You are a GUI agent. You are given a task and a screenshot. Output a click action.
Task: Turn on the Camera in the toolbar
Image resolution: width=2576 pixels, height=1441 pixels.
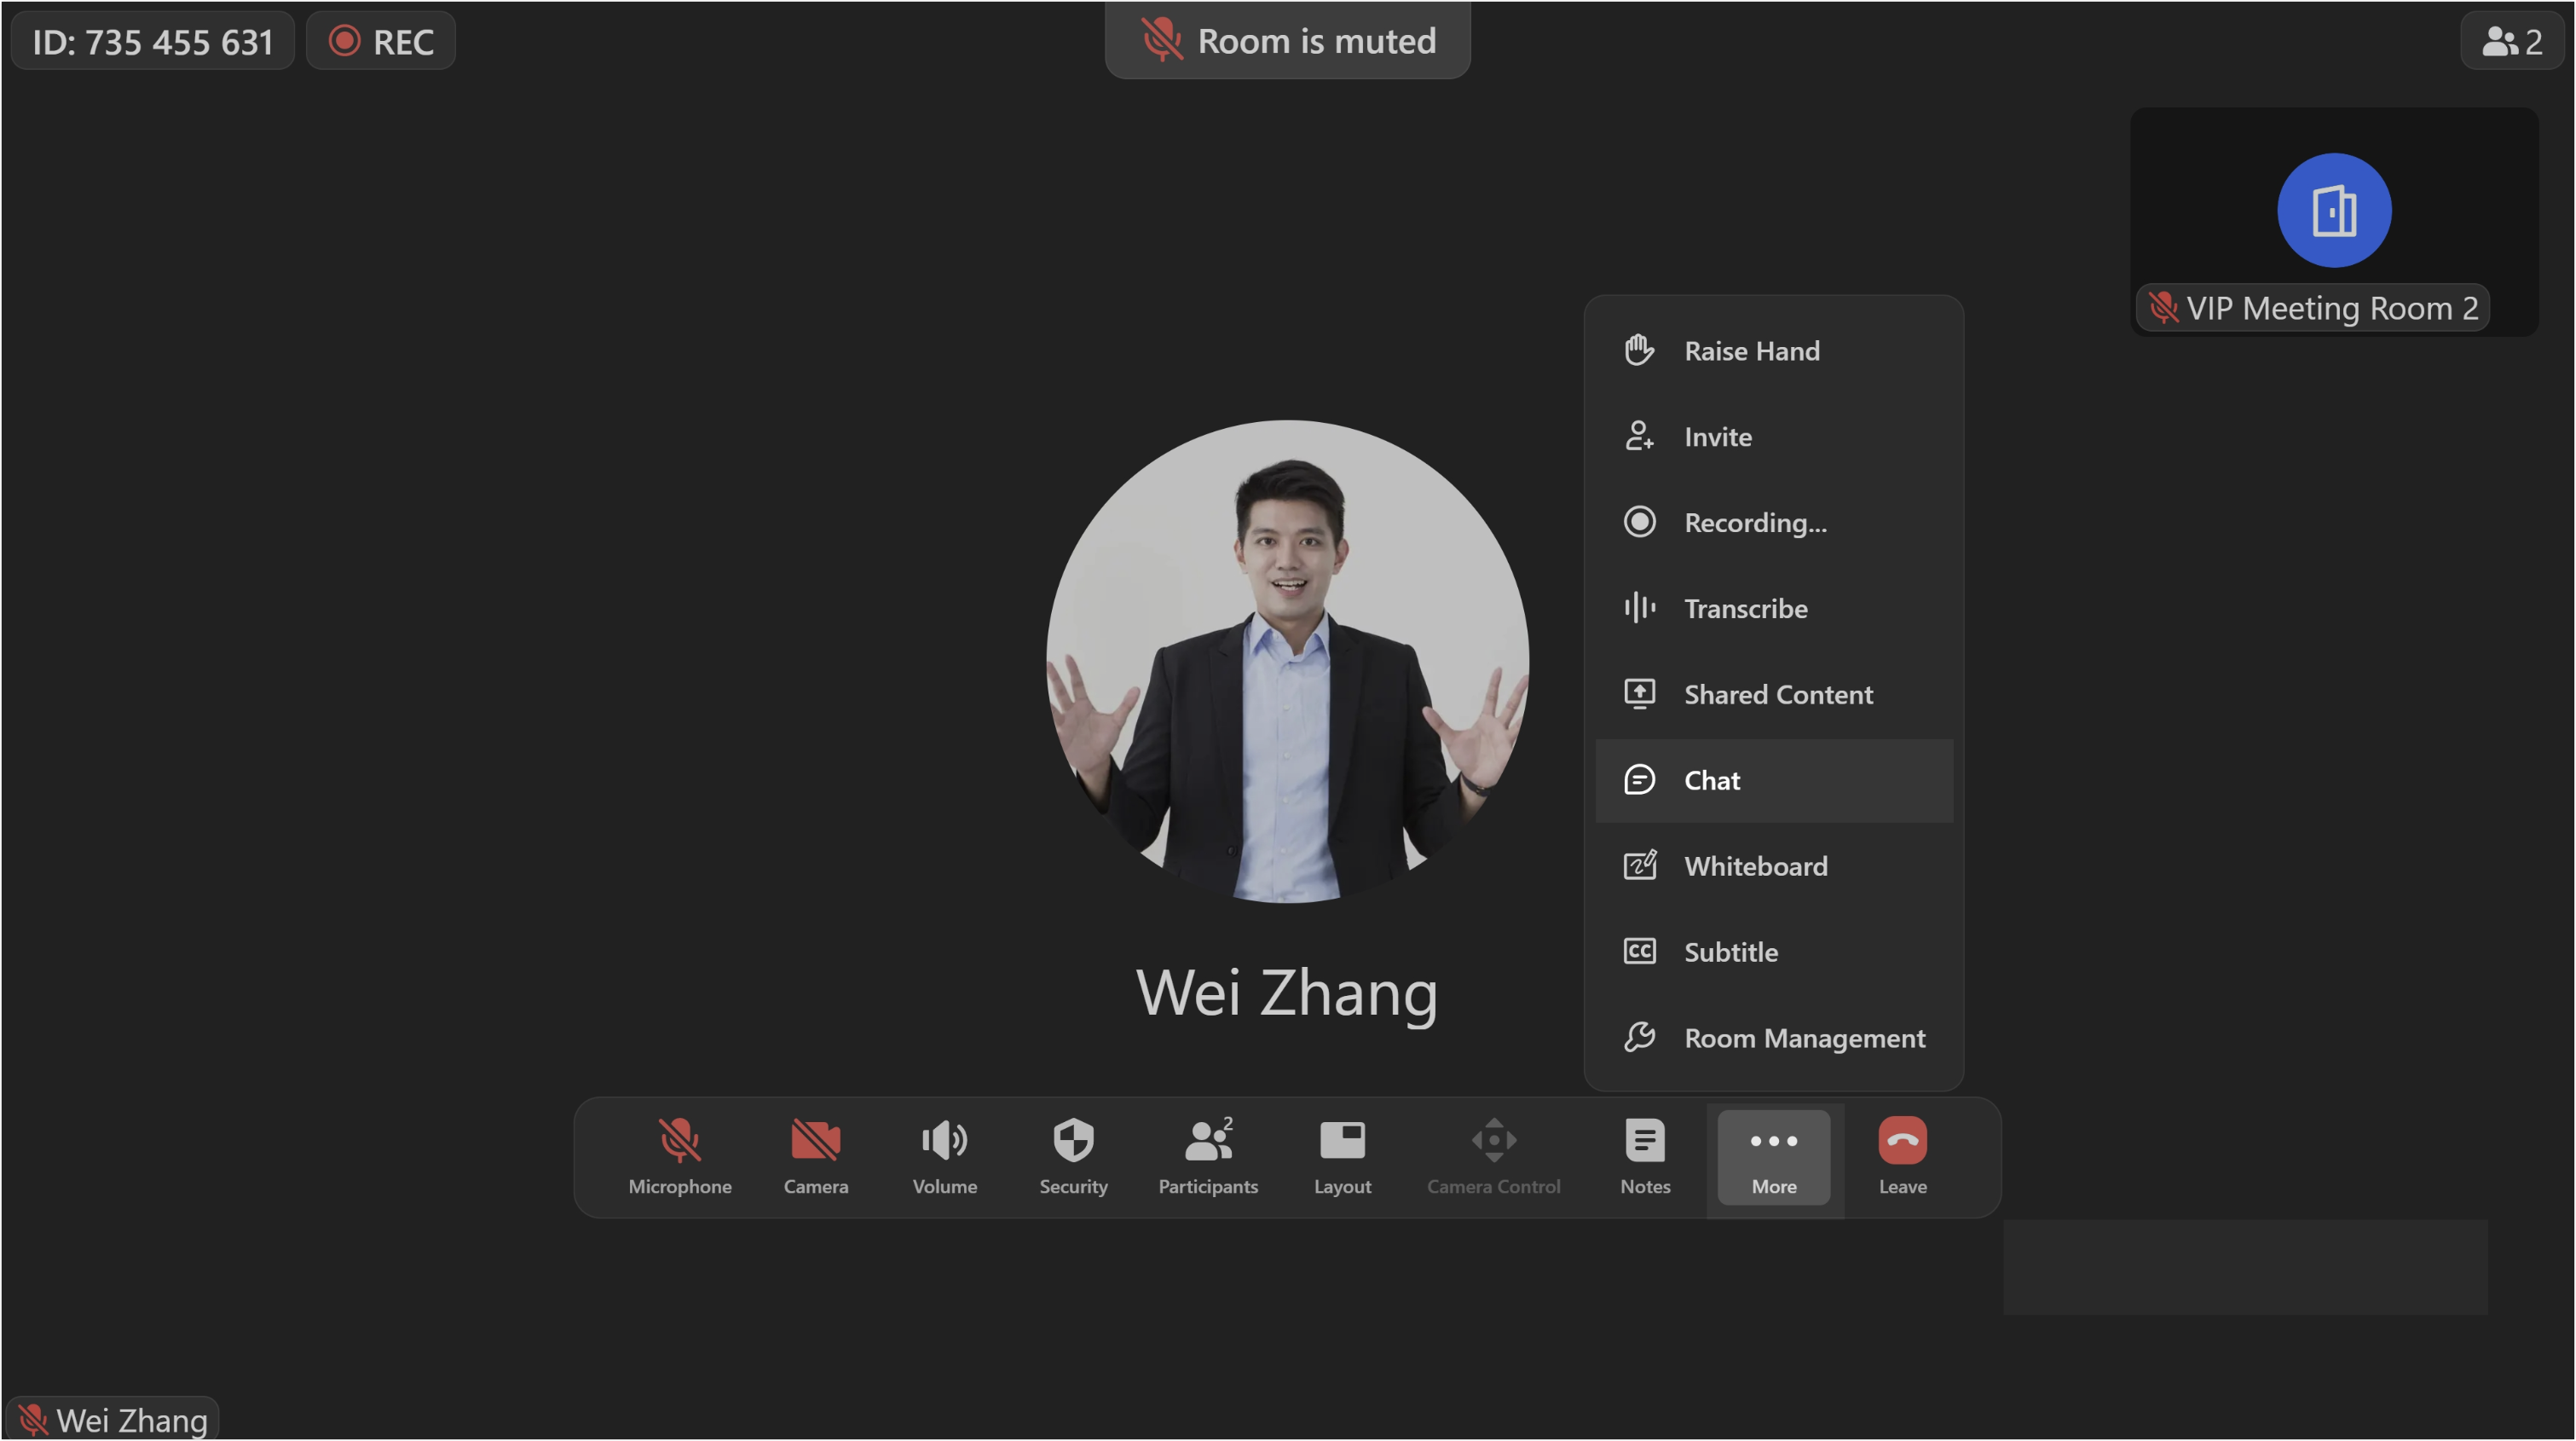pyautogui.click(x=816, y=1157)
